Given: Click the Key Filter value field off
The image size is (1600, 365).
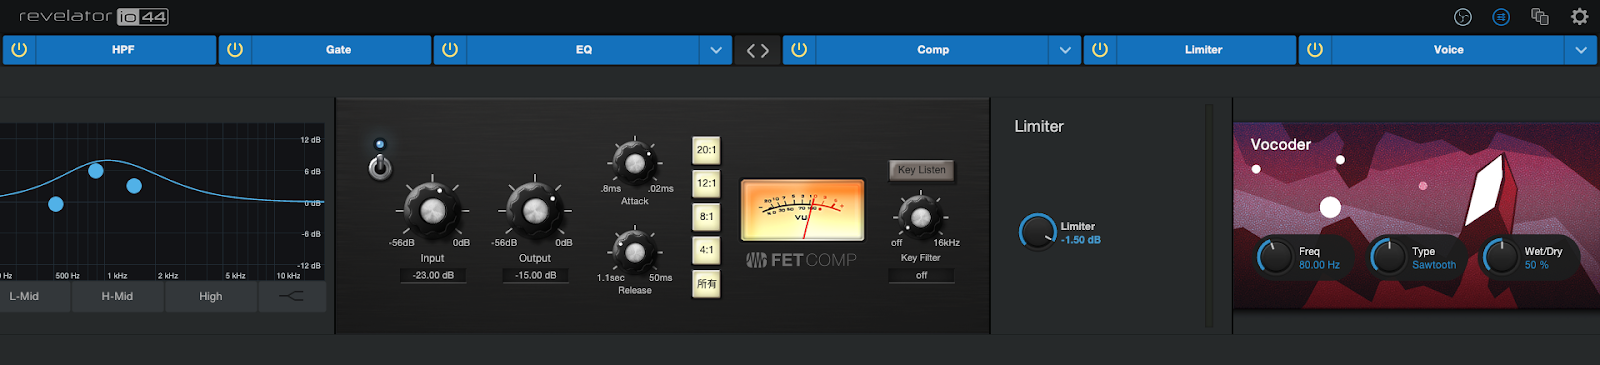Looking at the screenshot, I should point(921,275).
